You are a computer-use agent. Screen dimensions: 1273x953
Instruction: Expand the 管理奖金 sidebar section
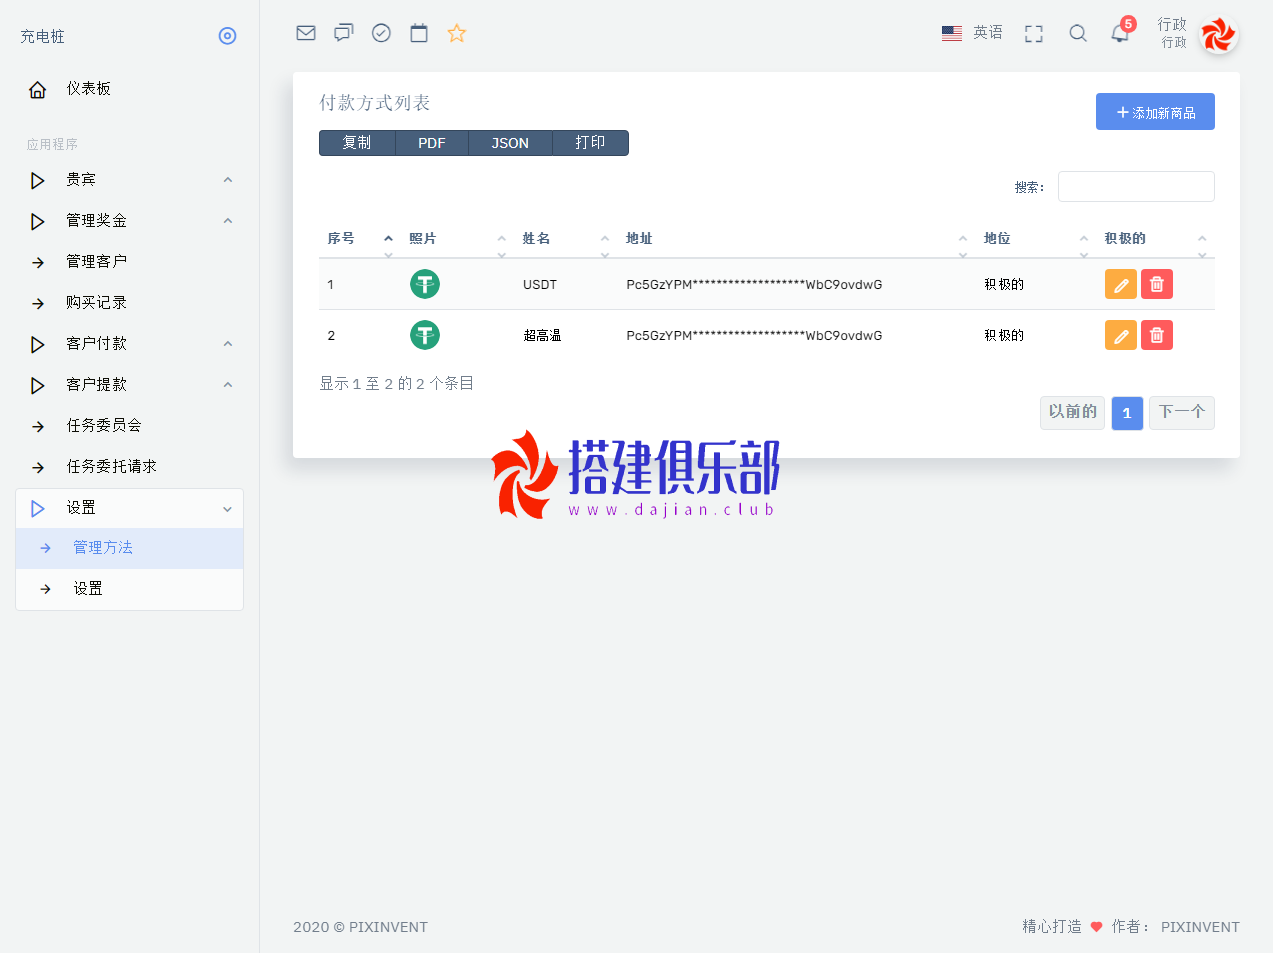point(129,221)
